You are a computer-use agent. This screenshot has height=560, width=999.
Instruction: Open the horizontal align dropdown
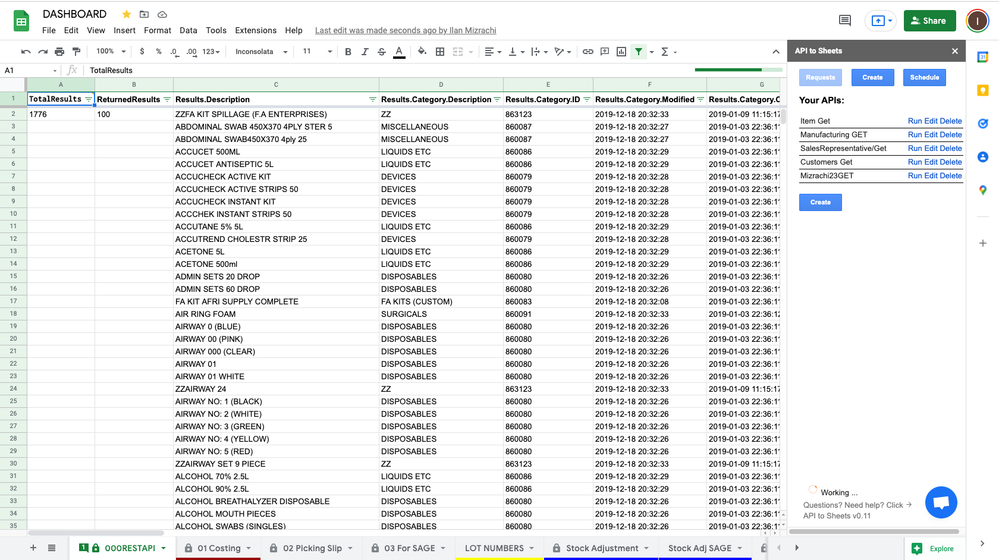pyautogui.click(x=492, y=52)
